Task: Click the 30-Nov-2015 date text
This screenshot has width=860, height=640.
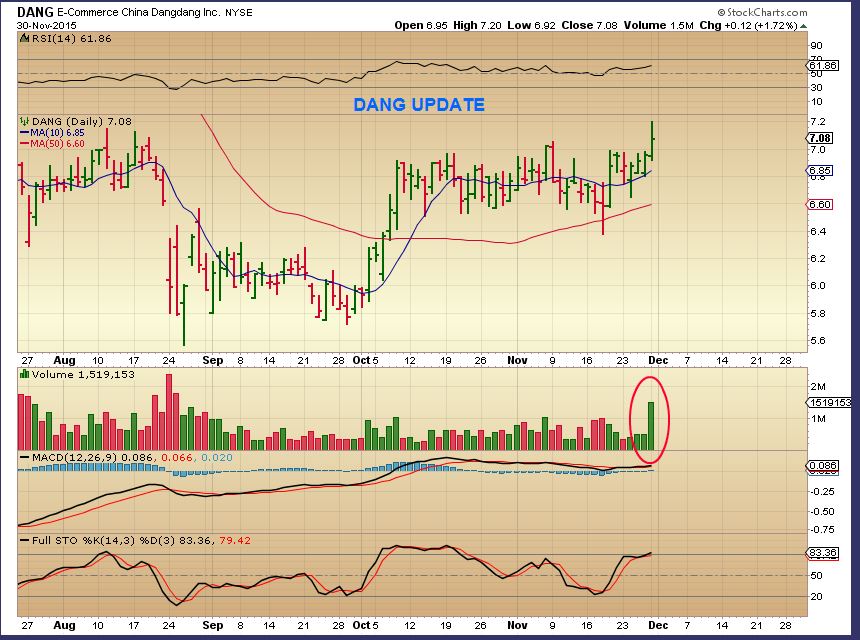Action: pyautogui.click(x=47, y=25)
